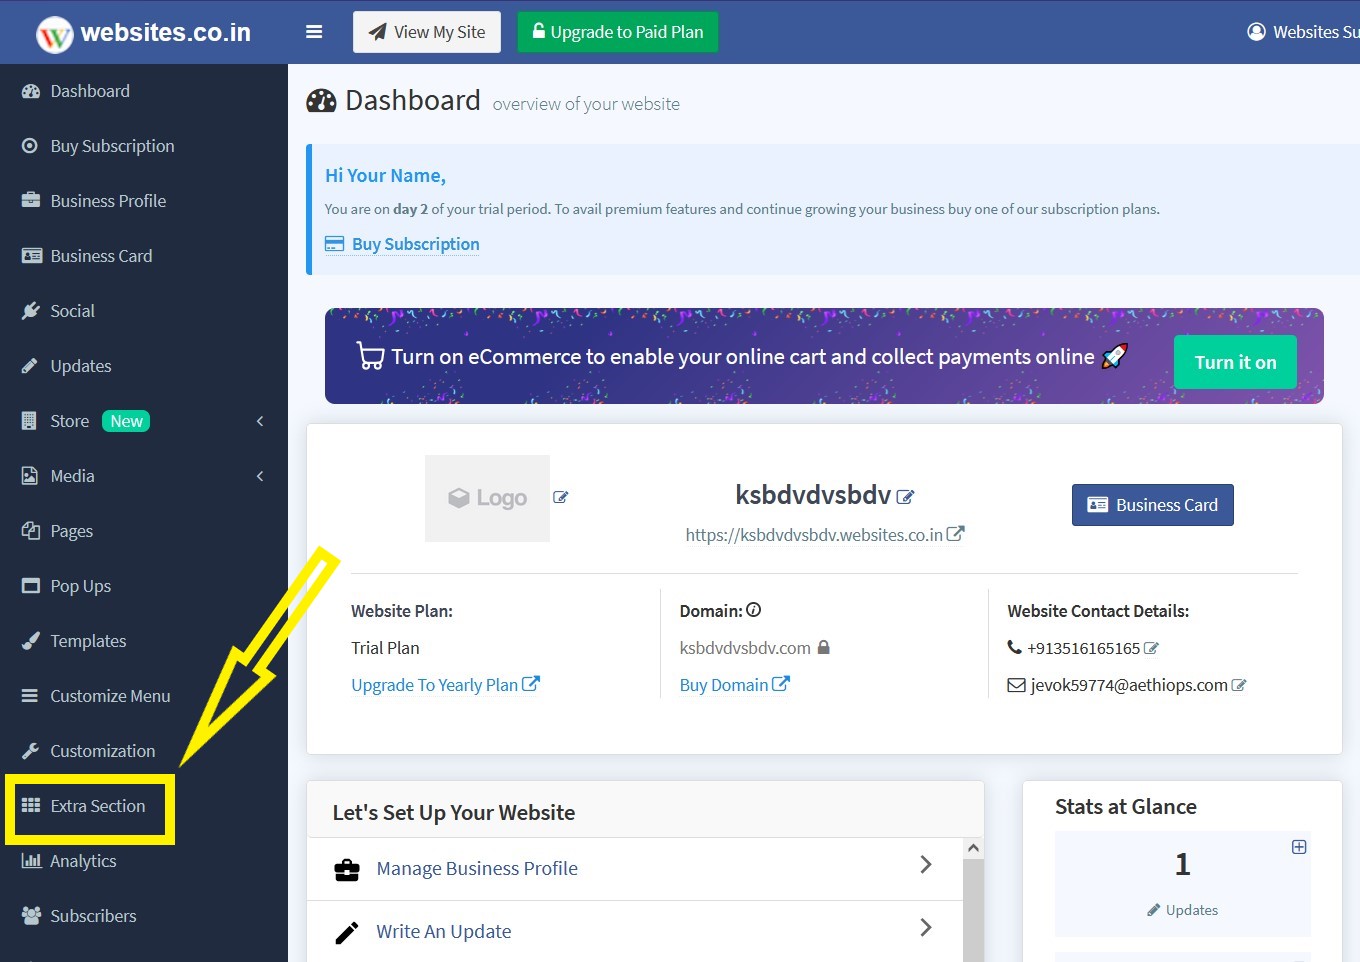Follow the Buy Domain link

[x=734, y=685]
